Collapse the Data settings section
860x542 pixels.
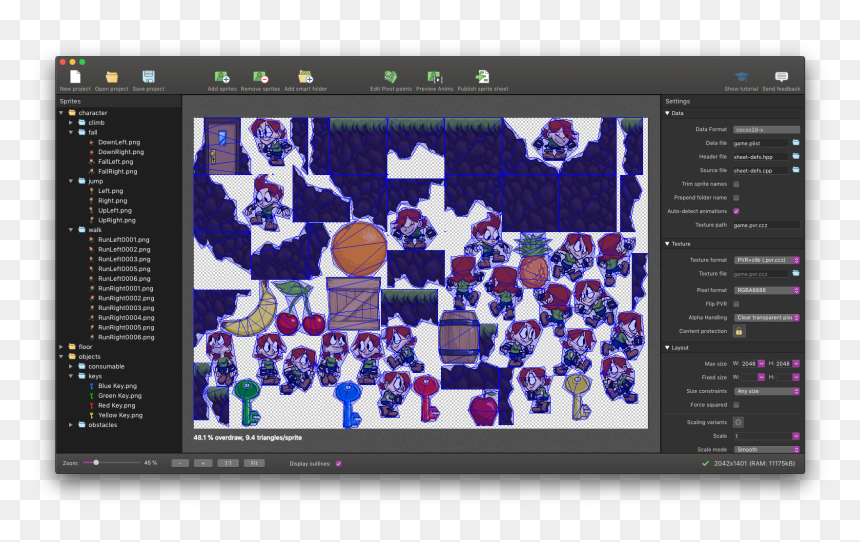tap(667, 113)
